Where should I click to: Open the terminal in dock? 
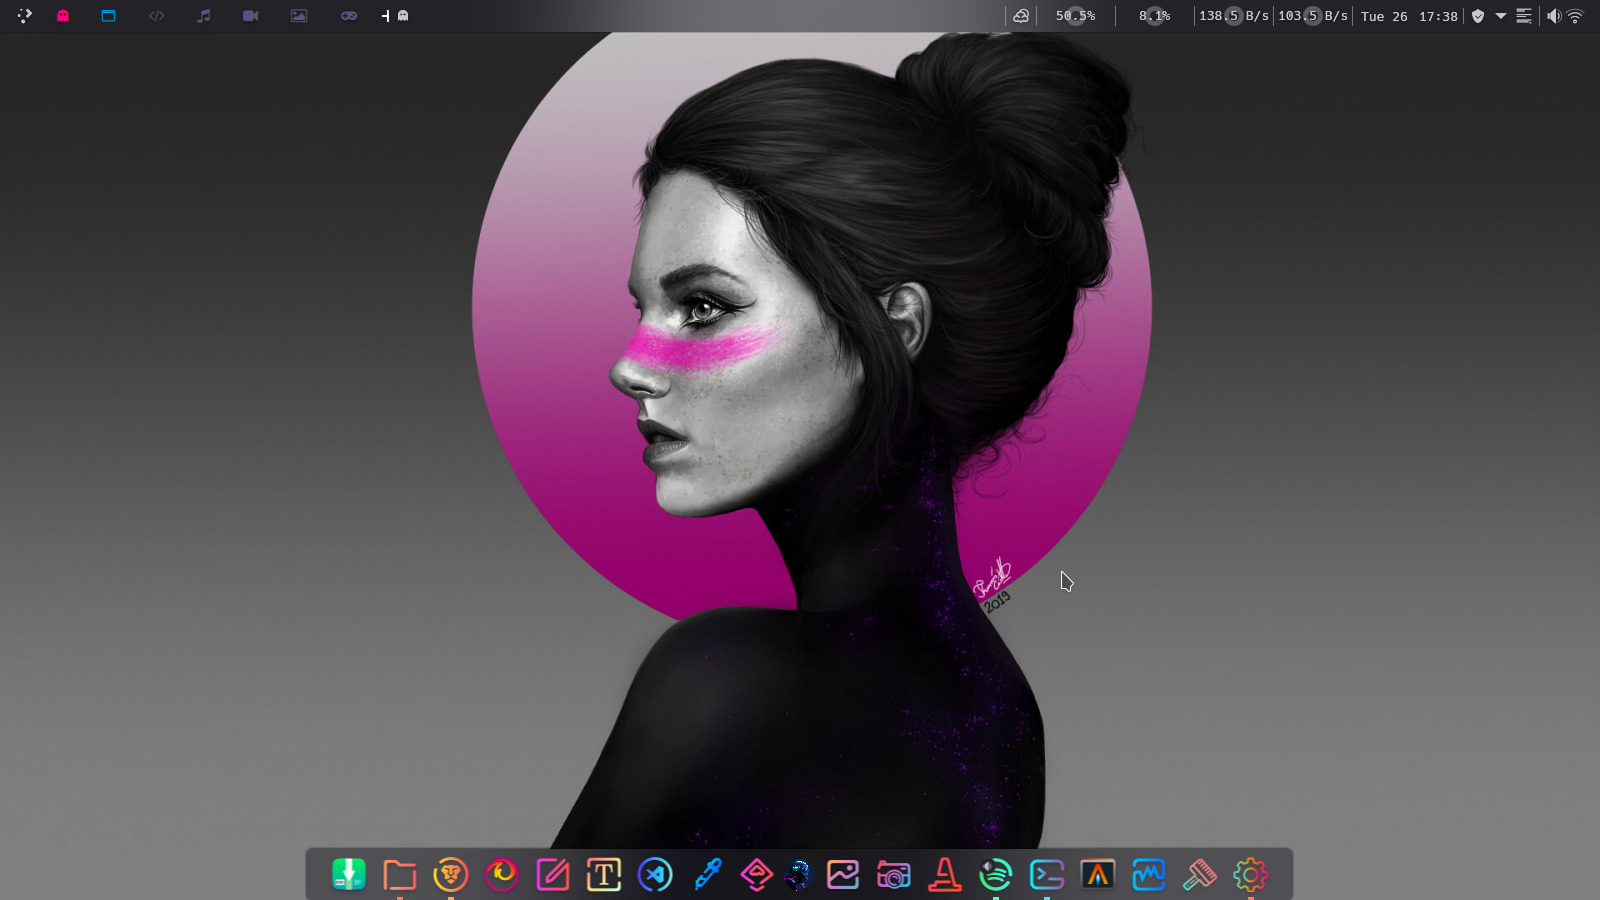tap(1047, 875)
